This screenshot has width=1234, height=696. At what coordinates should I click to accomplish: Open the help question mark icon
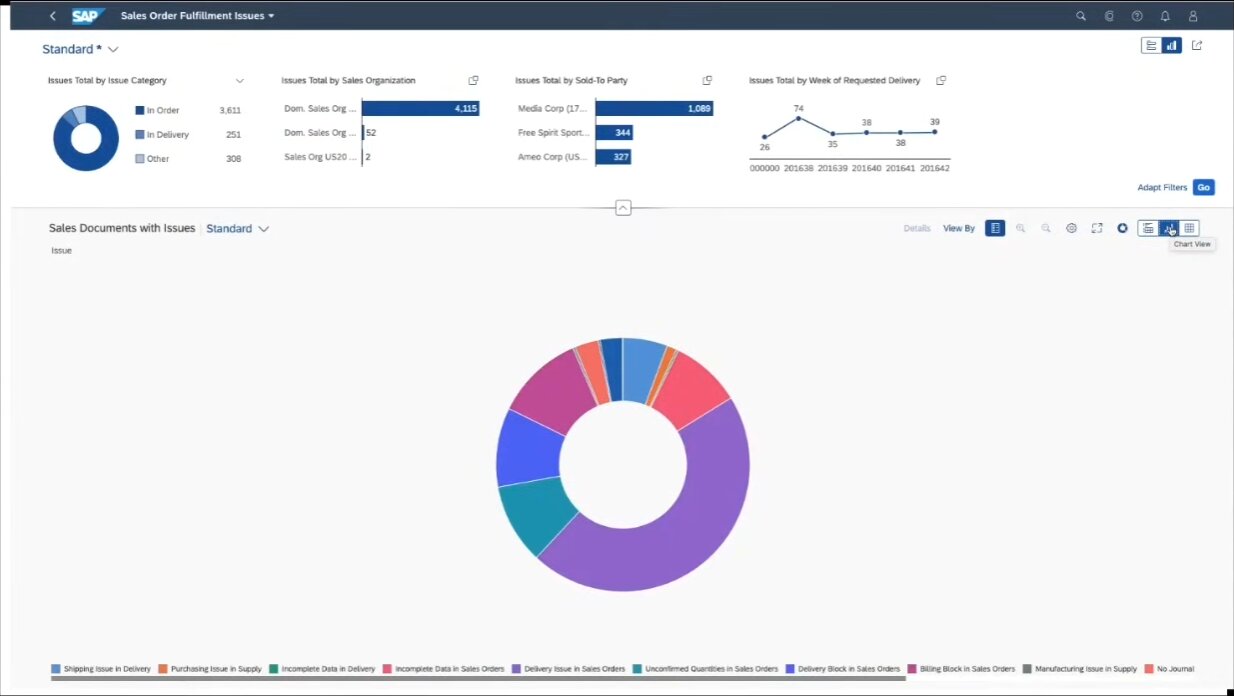click(1137, 16)
